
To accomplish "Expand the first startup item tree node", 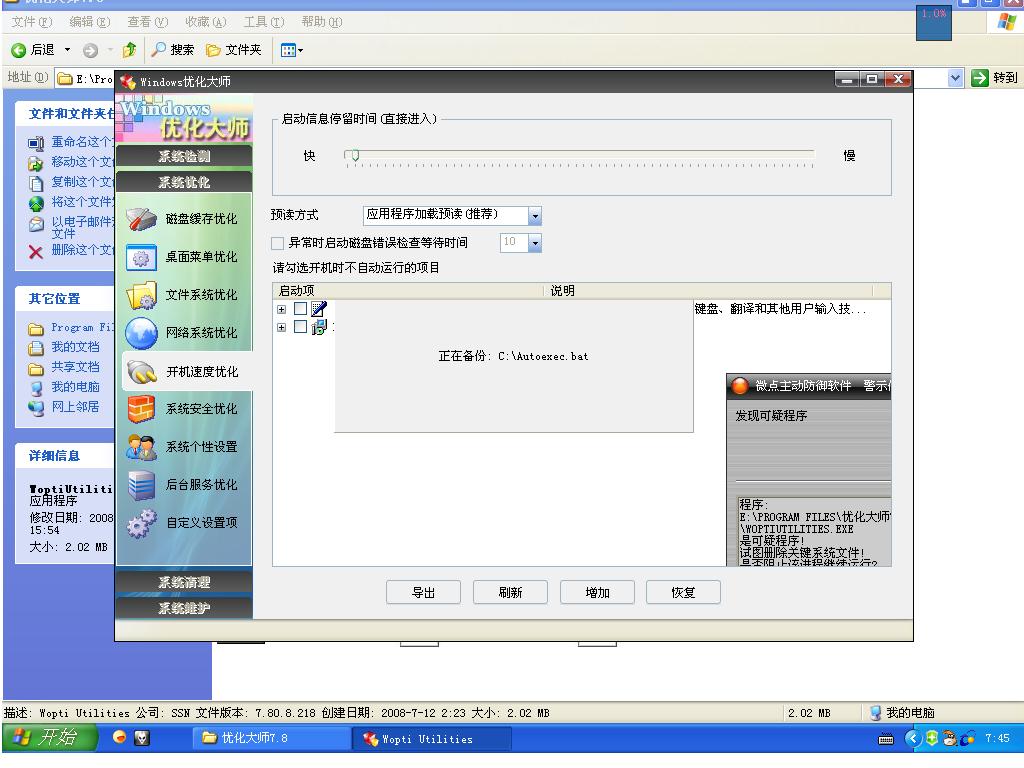I will pos(281,309).
